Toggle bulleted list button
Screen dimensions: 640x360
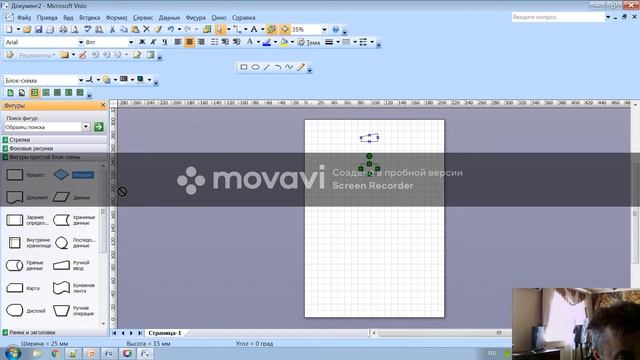tap(214, 42)
